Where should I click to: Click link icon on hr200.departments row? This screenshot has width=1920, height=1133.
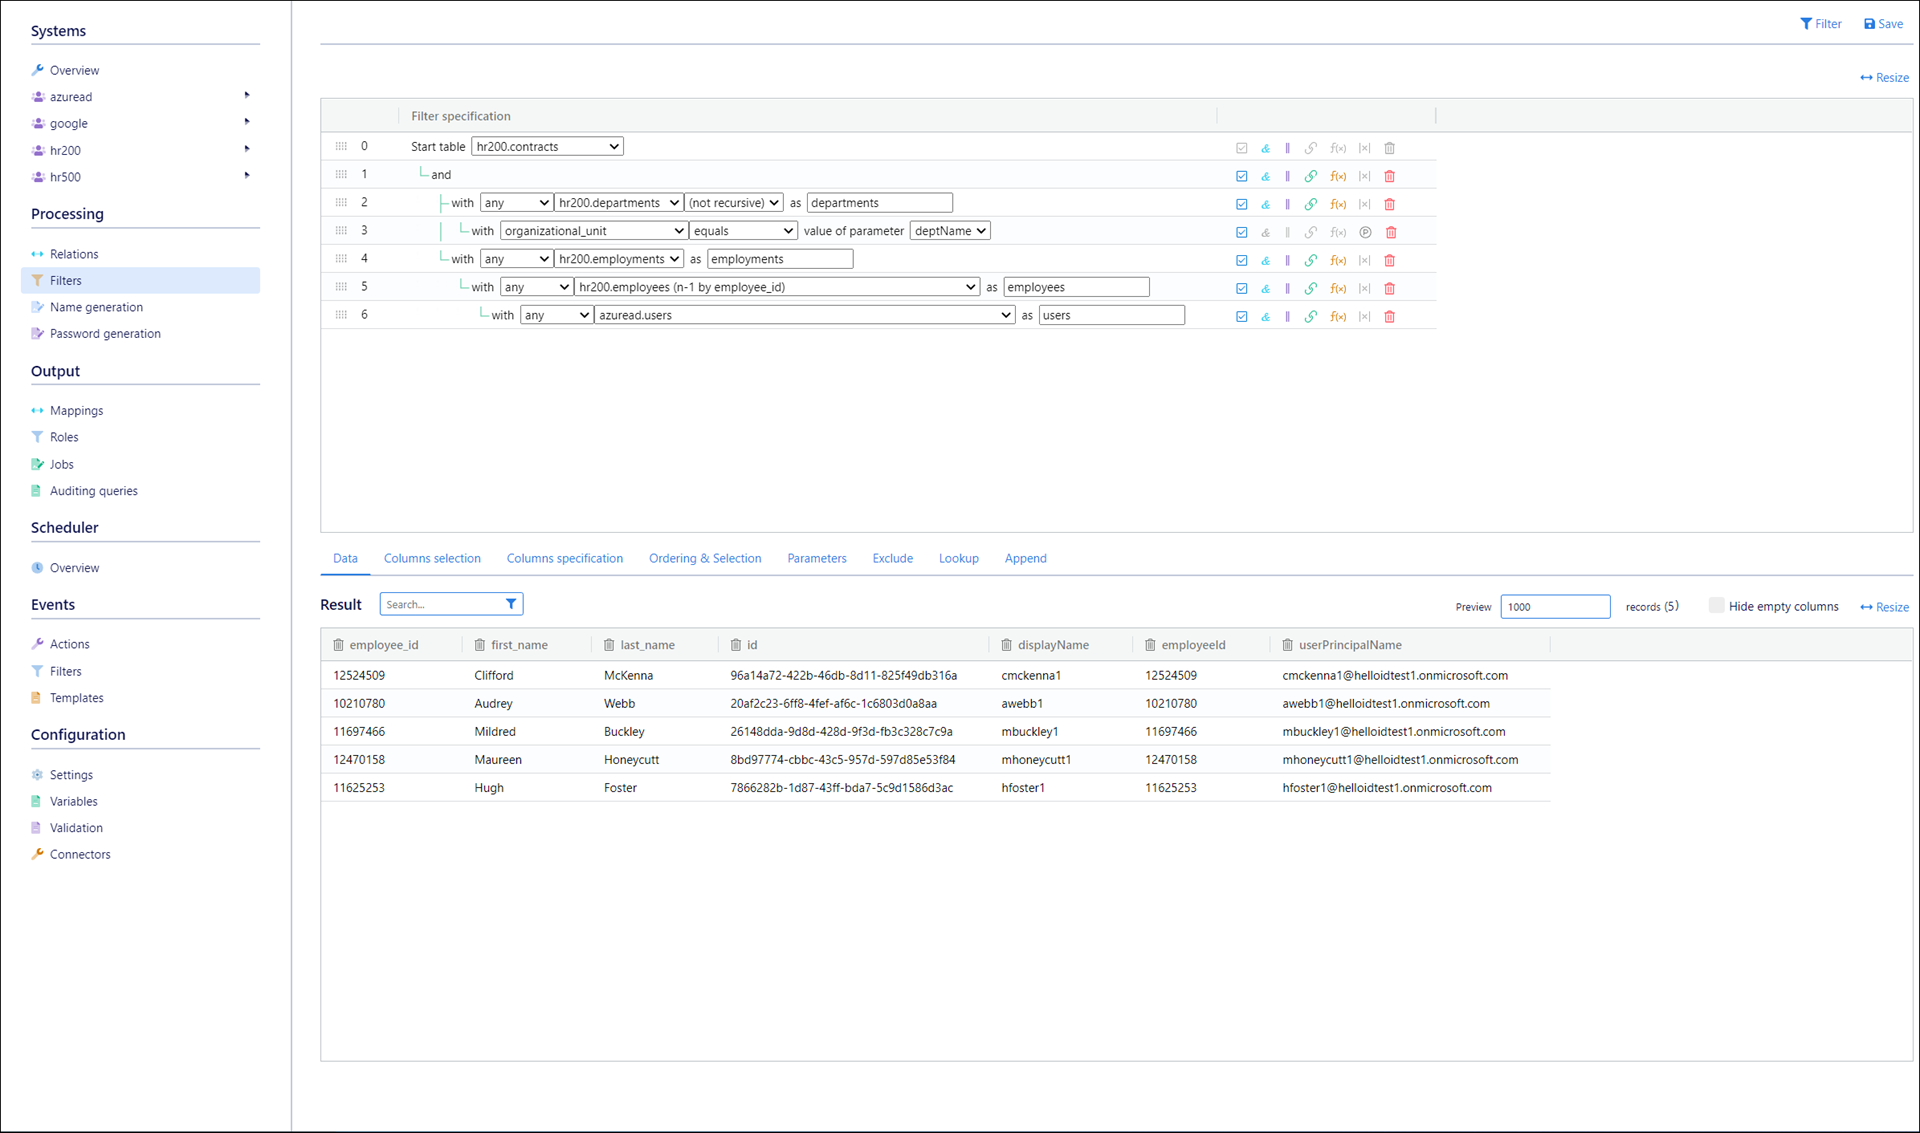pyautogui.click(x=1311, y=204)
